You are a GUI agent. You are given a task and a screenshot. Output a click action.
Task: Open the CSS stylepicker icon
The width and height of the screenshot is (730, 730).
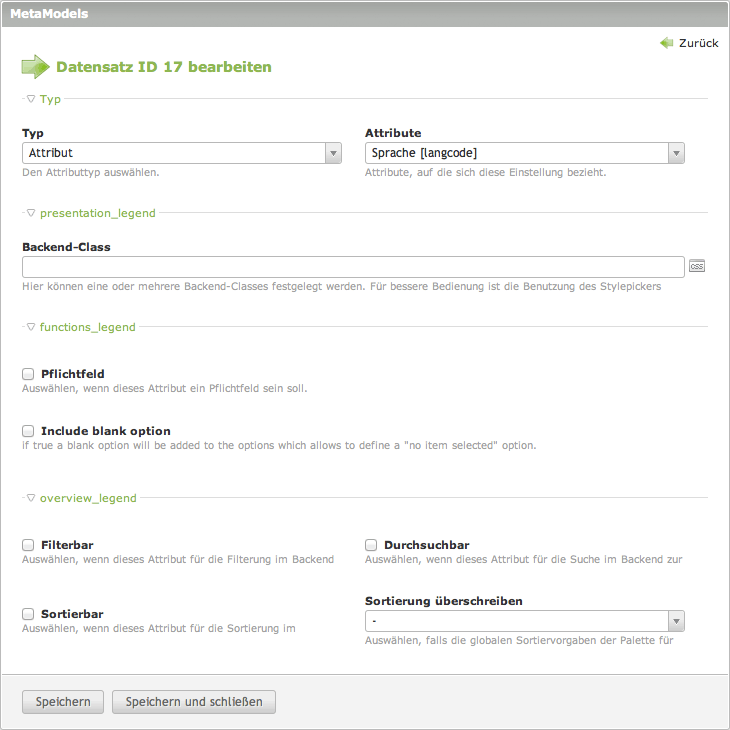click(x=697, y=266)
